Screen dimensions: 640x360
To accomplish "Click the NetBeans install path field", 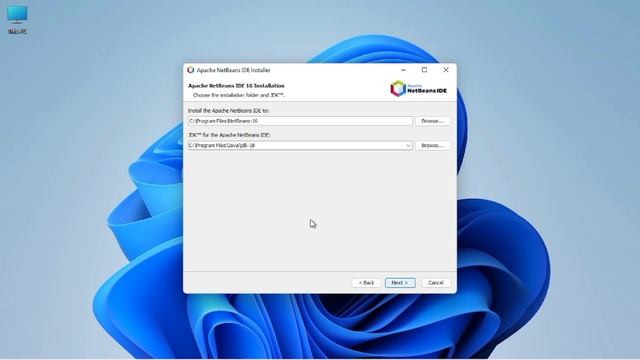I will pyautogui.click(x=300, y=121).
